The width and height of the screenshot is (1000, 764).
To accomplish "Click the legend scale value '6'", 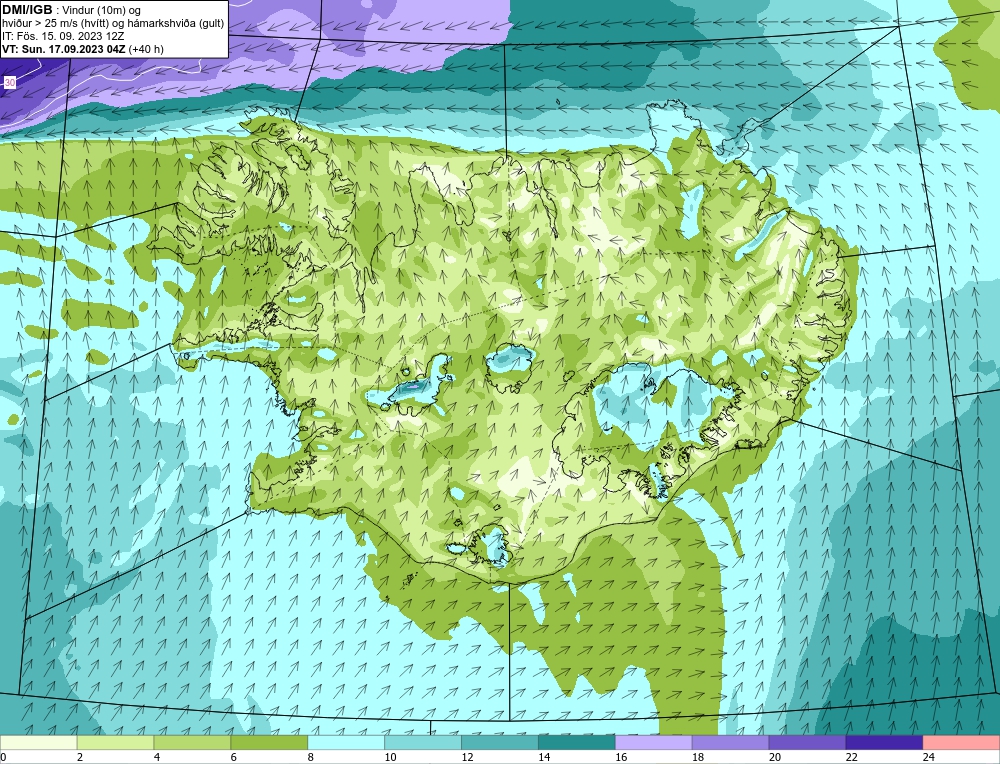I will pyautogui.click(x=233, y=757).
